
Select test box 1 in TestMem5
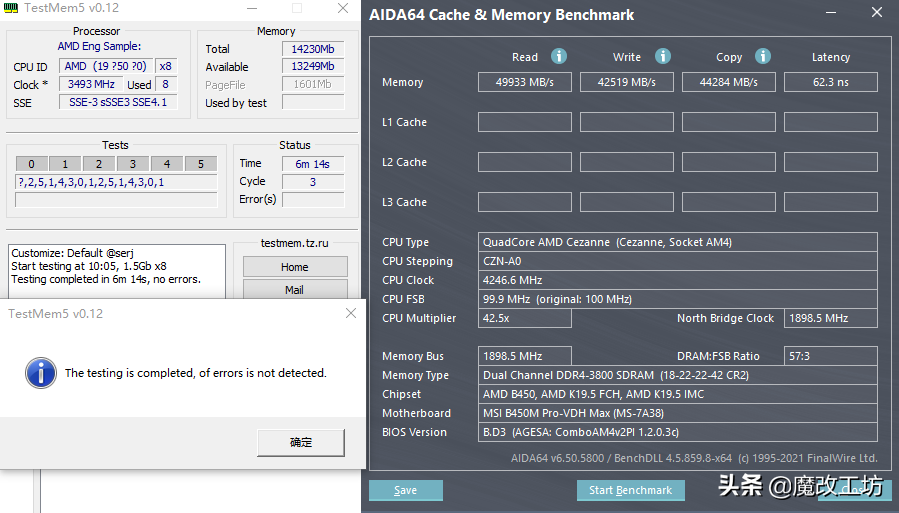point(65,164)
